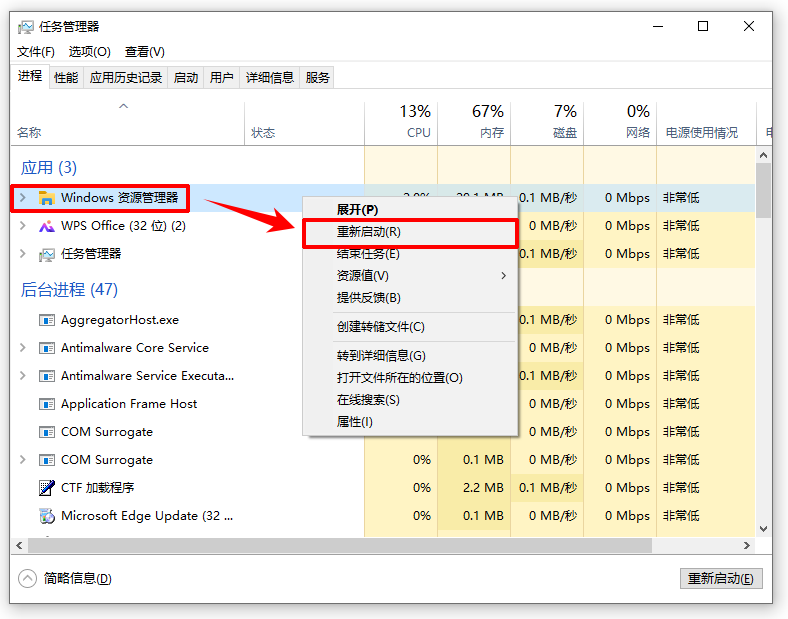Image resolution: width=788 pixels, height=619 pixels.
Task: Sort by the 状态 column header
Action: pyautogui.click(x=305, y=124)
